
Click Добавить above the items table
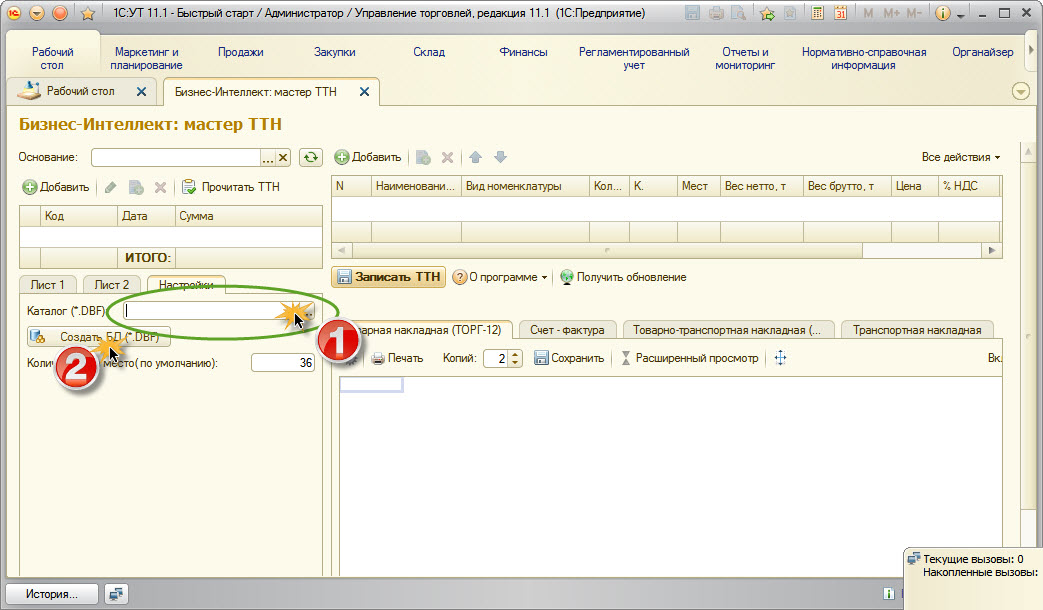[368, 158]
